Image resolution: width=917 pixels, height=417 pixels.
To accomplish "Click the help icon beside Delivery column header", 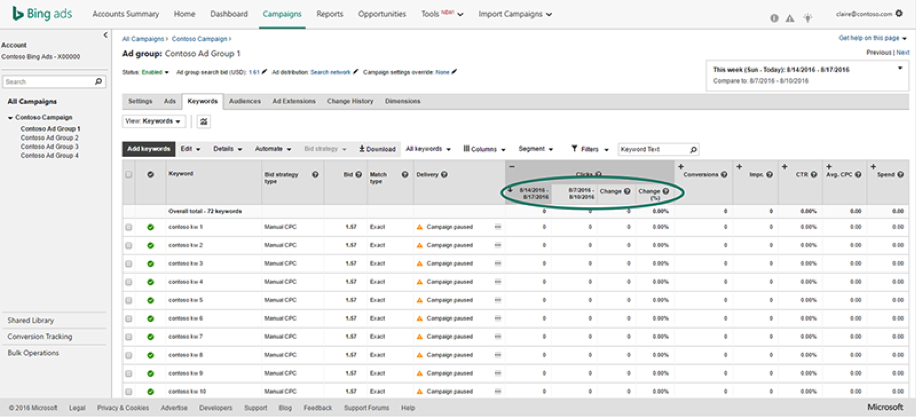I will (x=444, y=174).
